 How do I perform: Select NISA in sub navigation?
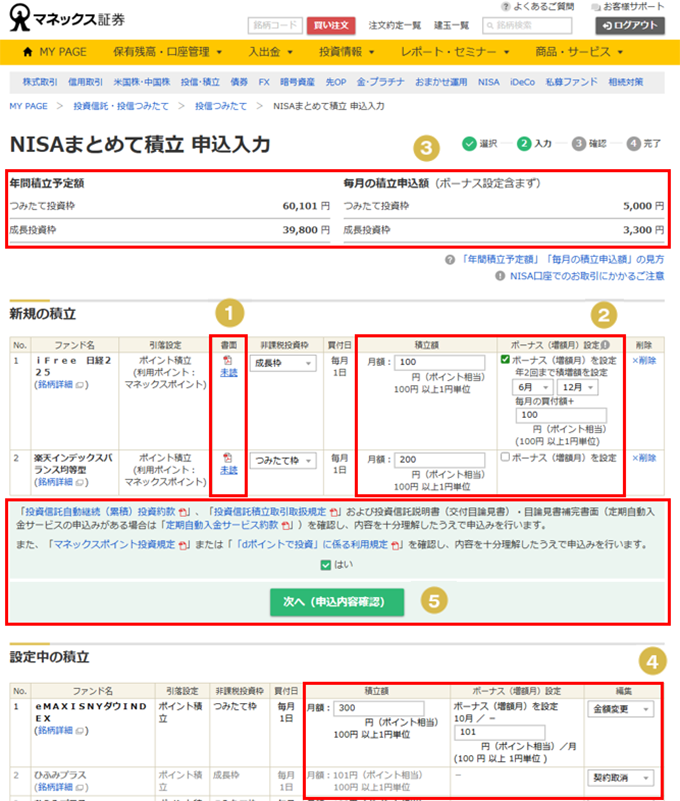pyautogui.click(x=488, y=82)
